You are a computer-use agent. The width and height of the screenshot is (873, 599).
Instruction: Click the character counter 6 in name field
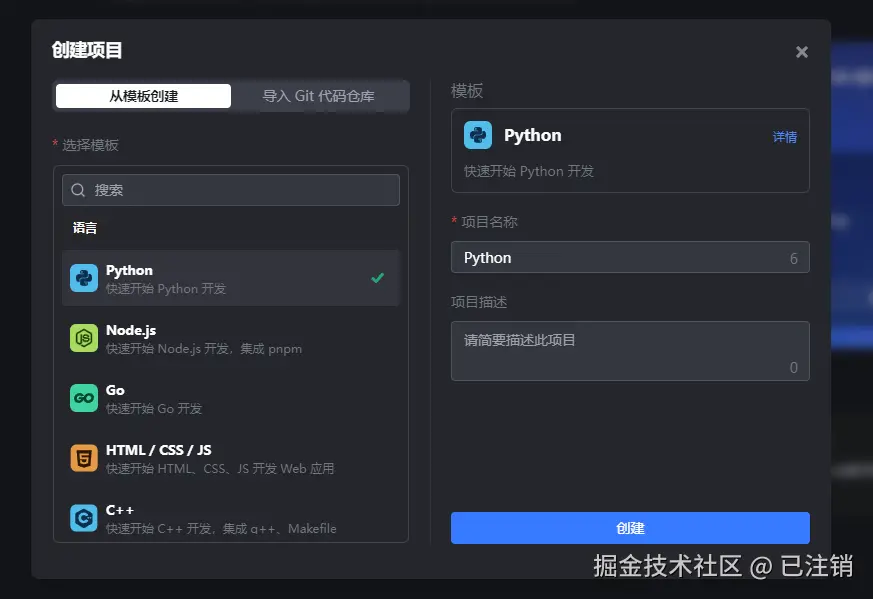point(793,258)
